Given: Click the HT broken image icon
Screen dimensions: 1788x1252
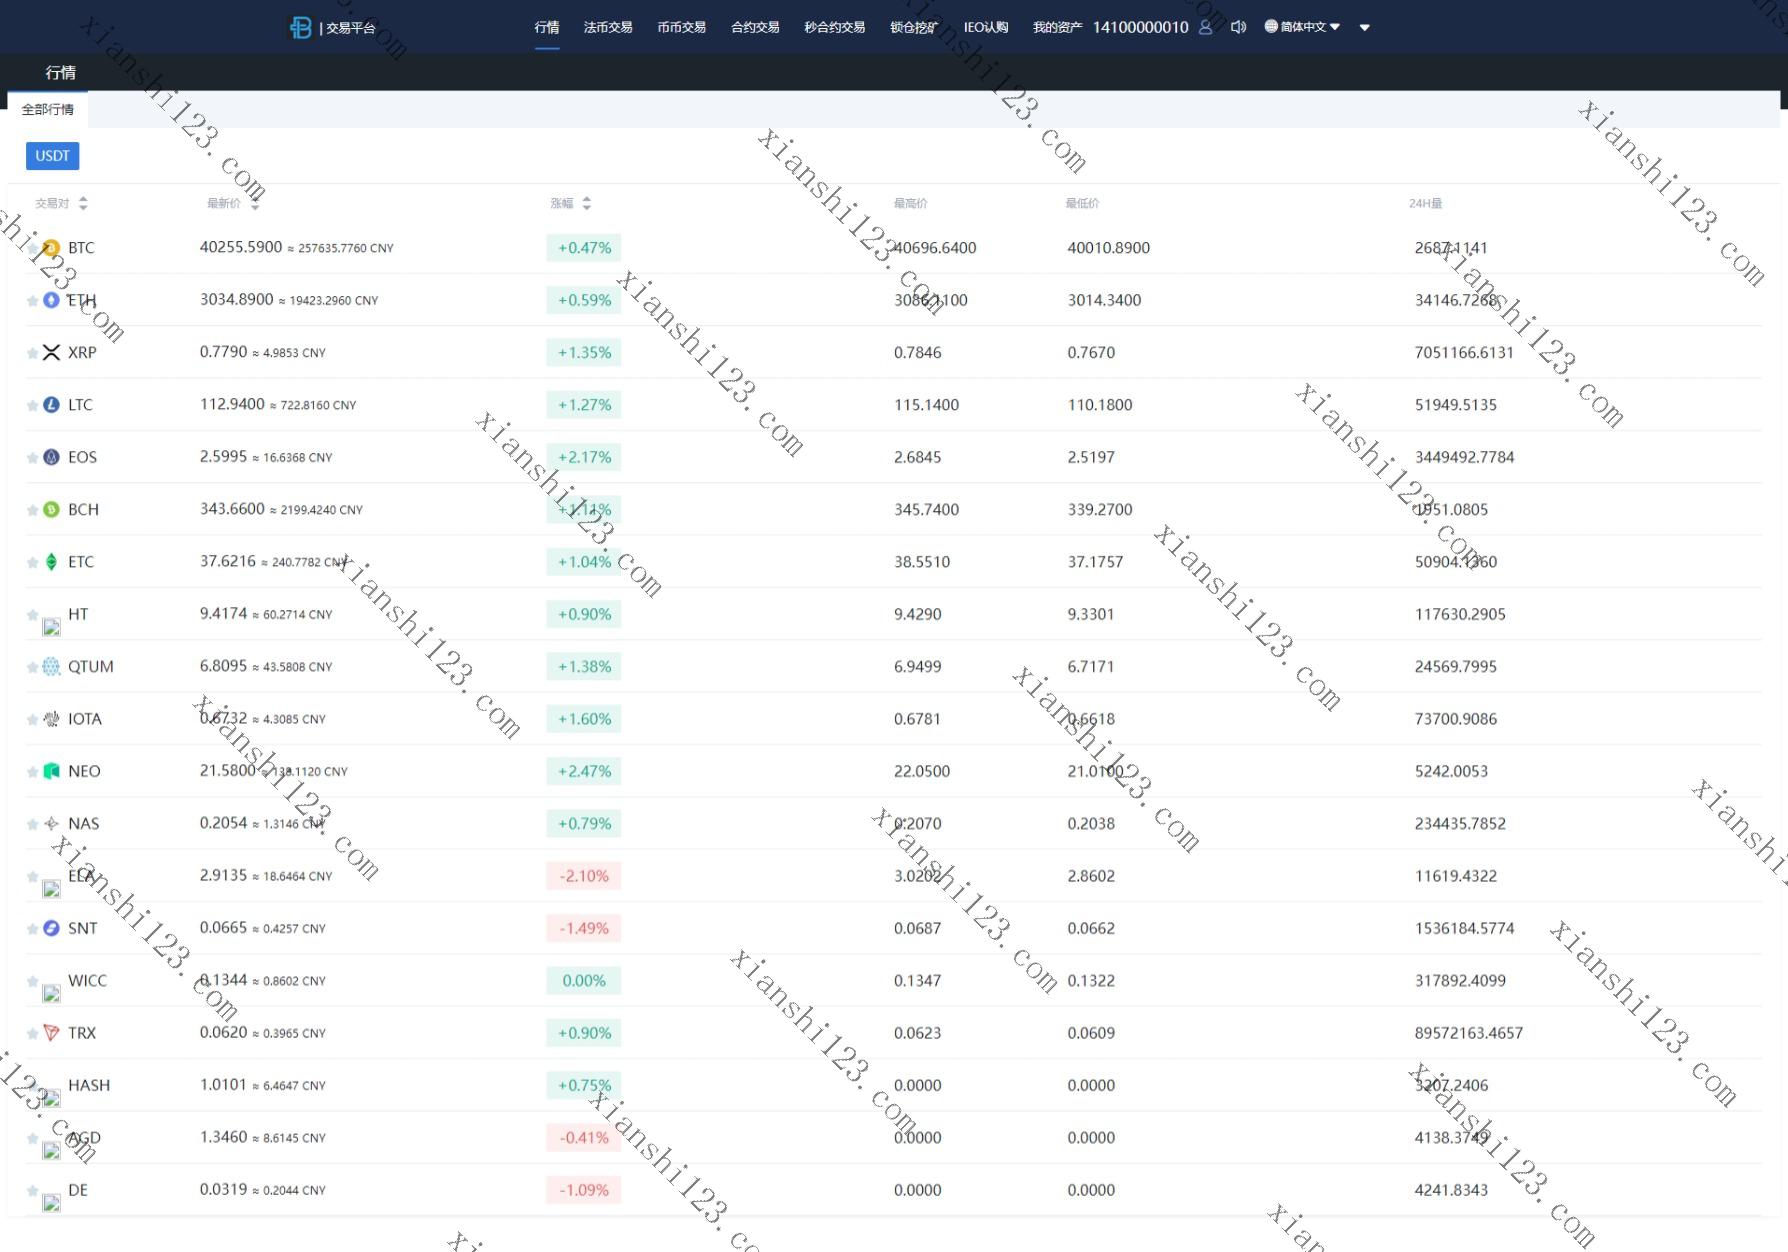Looking at the screenshot, I should [52, 627].
